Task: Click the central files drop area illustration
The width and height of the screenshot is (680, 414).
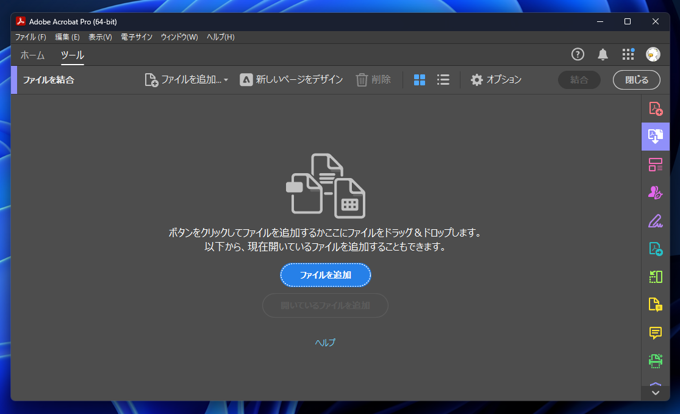Action: pyautogui.click(x=326, y=186)
